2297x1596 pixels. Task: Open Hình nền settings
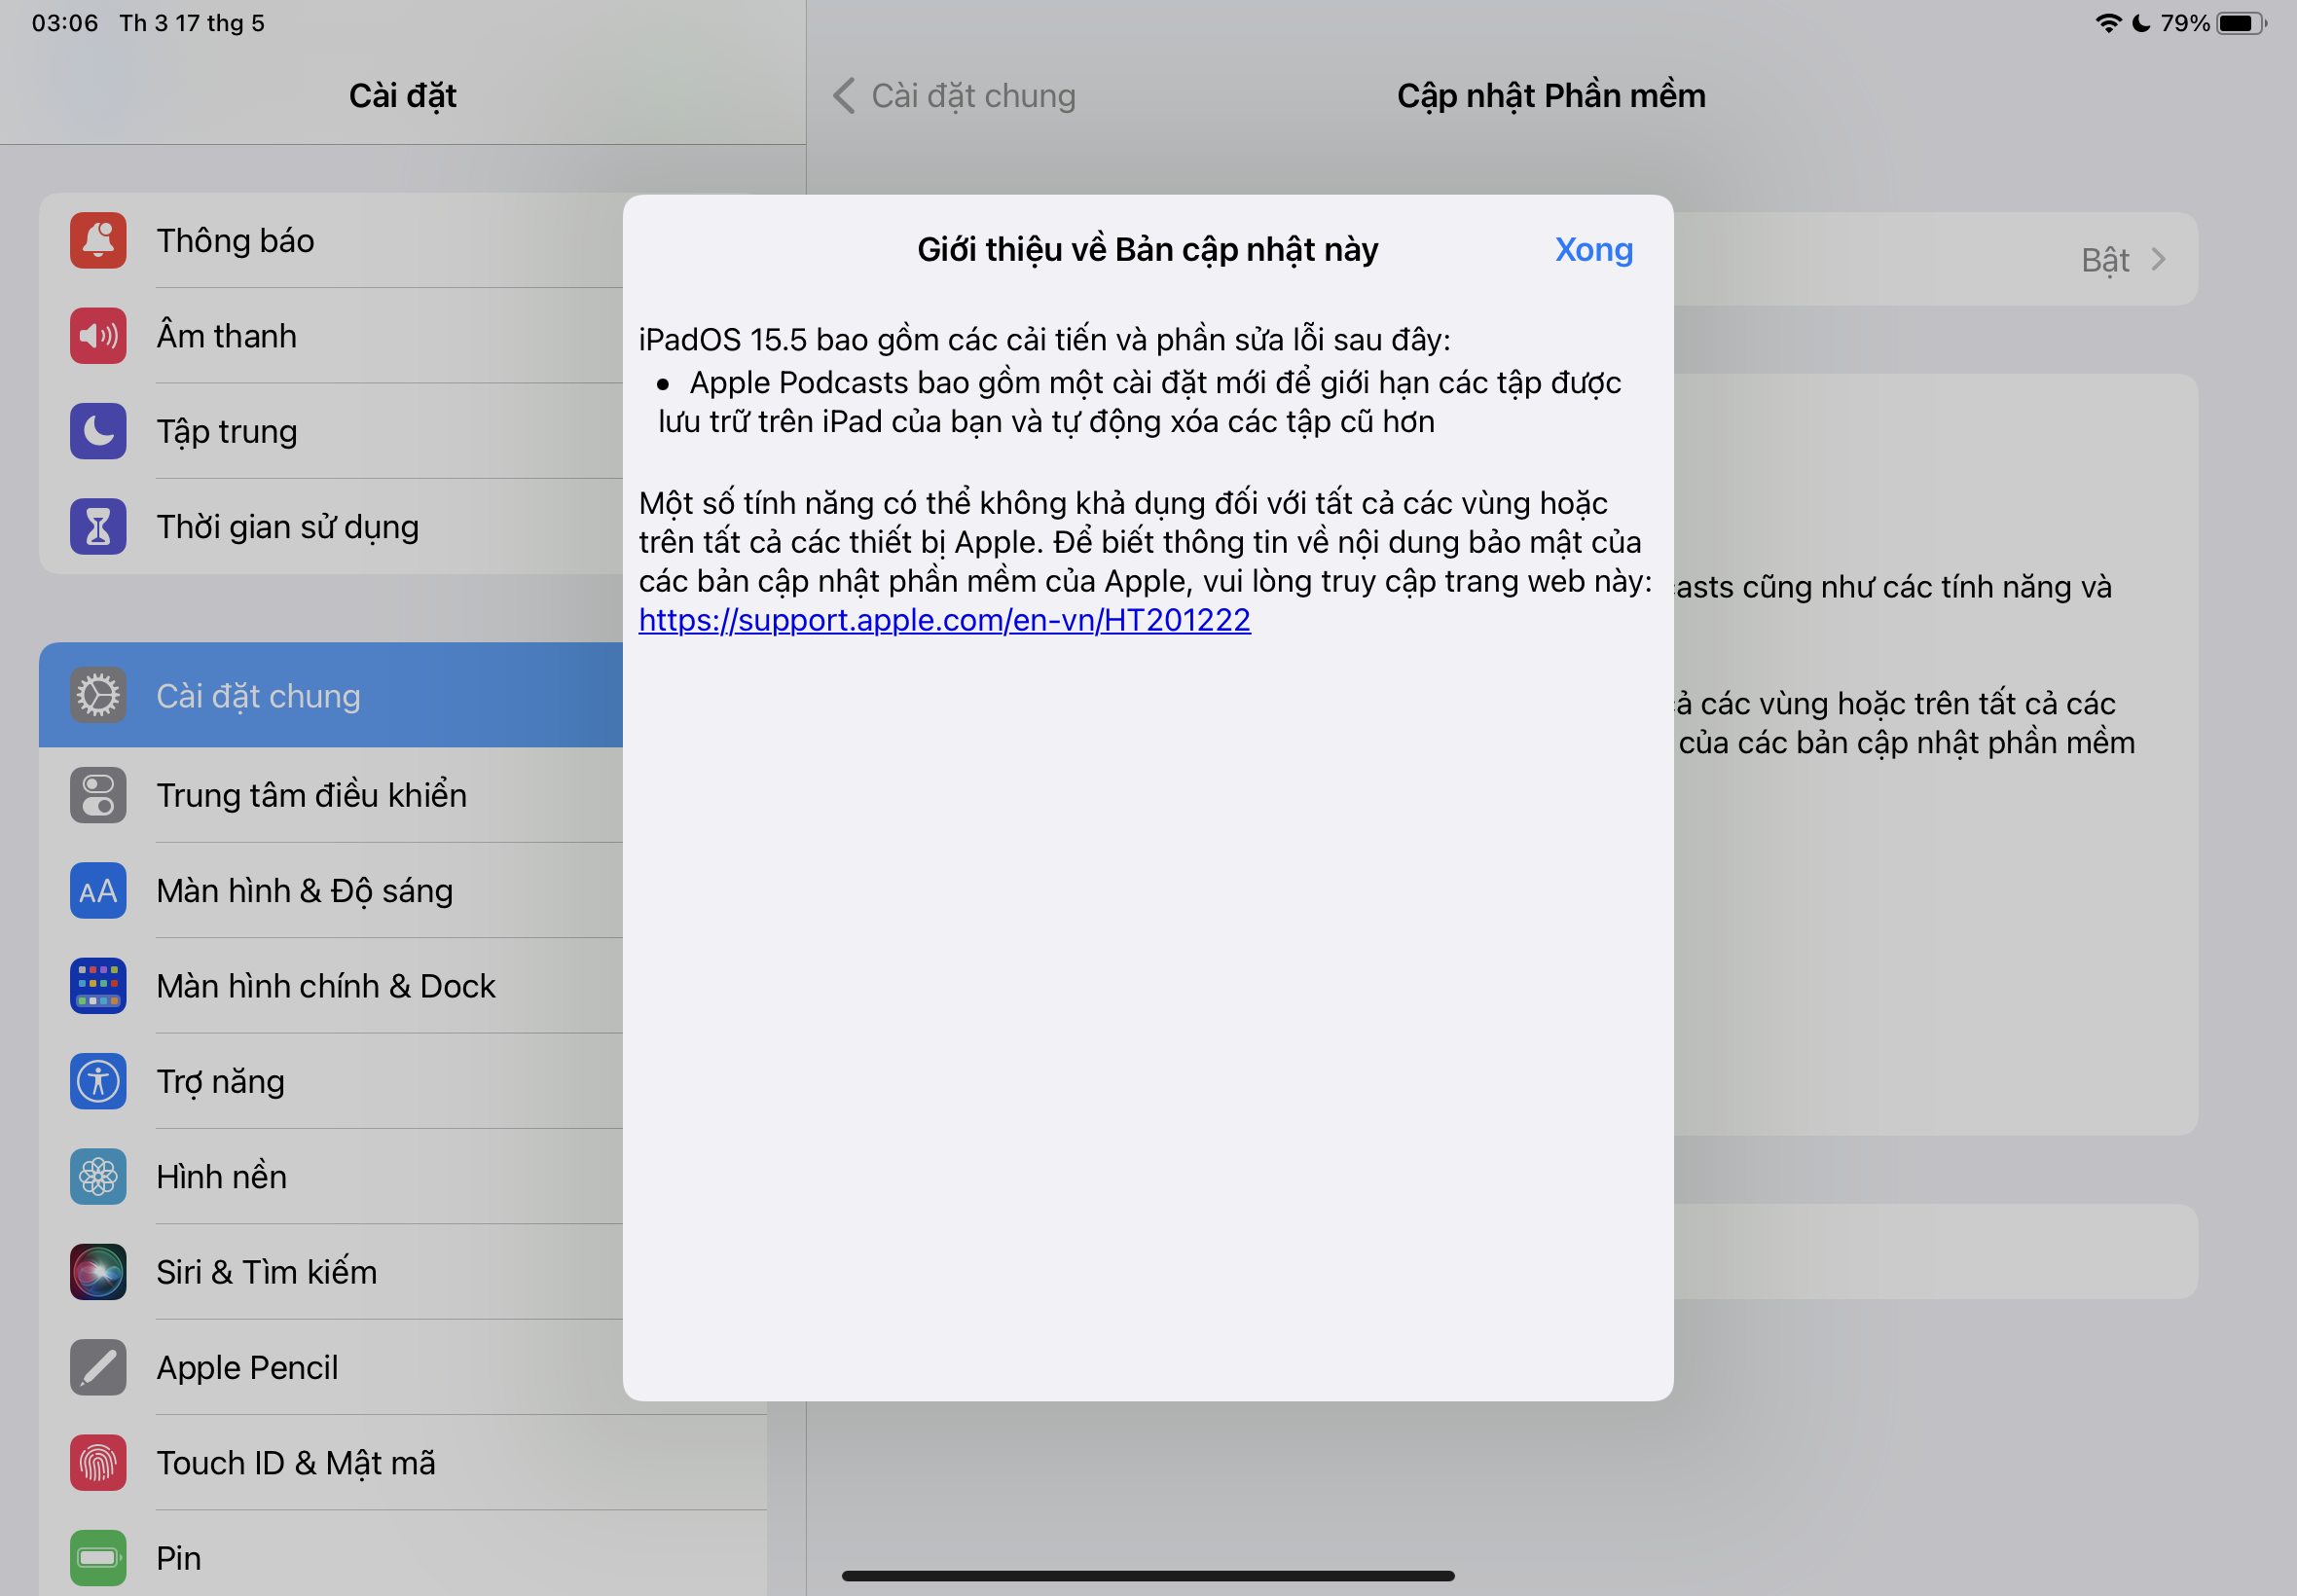click(x=331, y=1177)
